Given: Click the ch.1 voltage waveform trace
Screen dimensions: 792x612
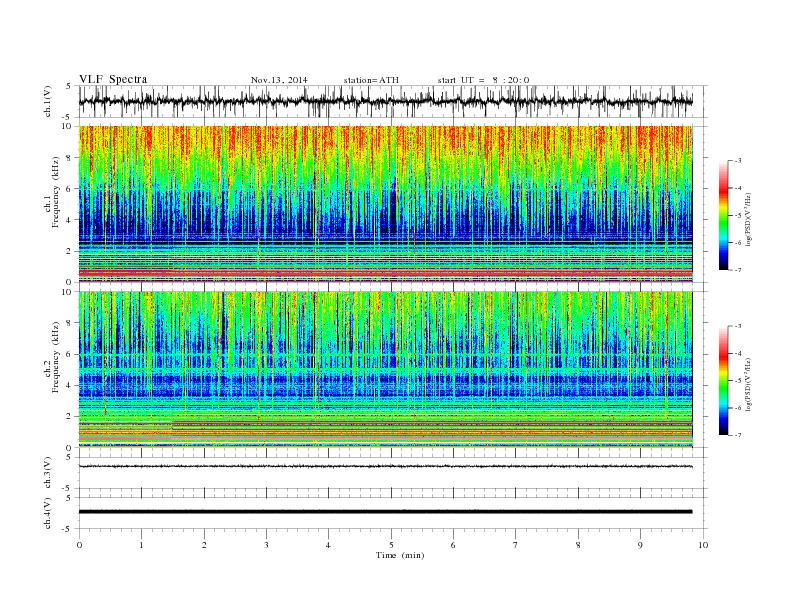Looking at the screenshot, I should click(385, 101).
